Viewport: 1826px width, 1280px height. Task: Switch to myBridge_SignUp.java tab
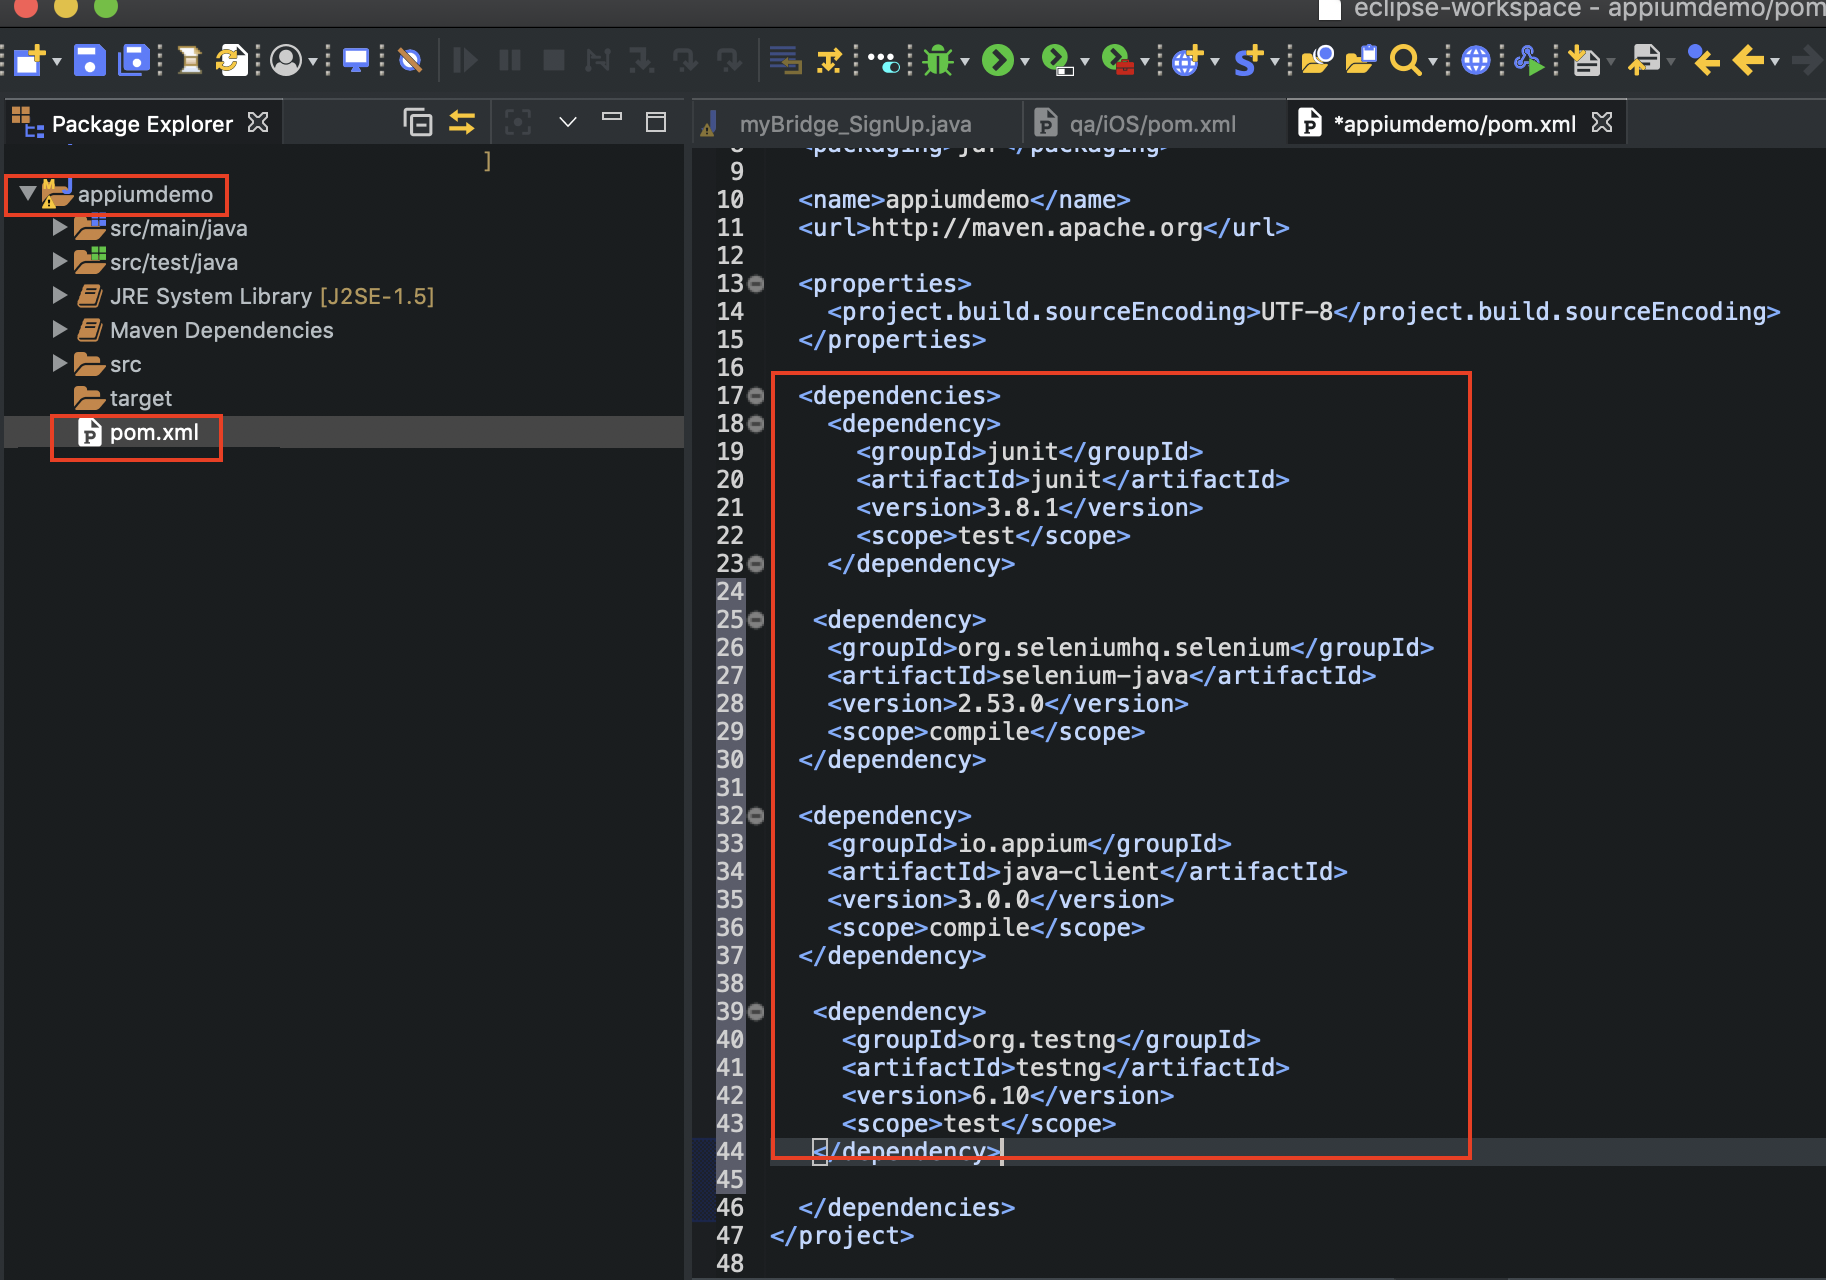[855, 124]
